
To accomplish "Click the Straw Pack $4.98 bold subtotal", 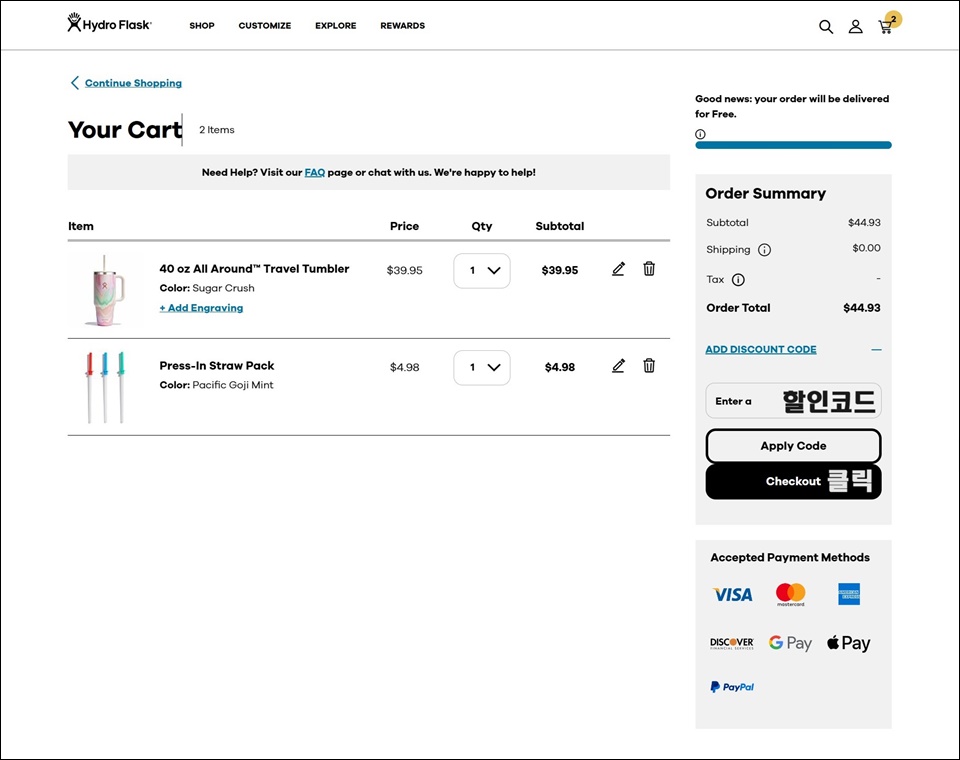I will pyautogui.click(x=560, y=367).
